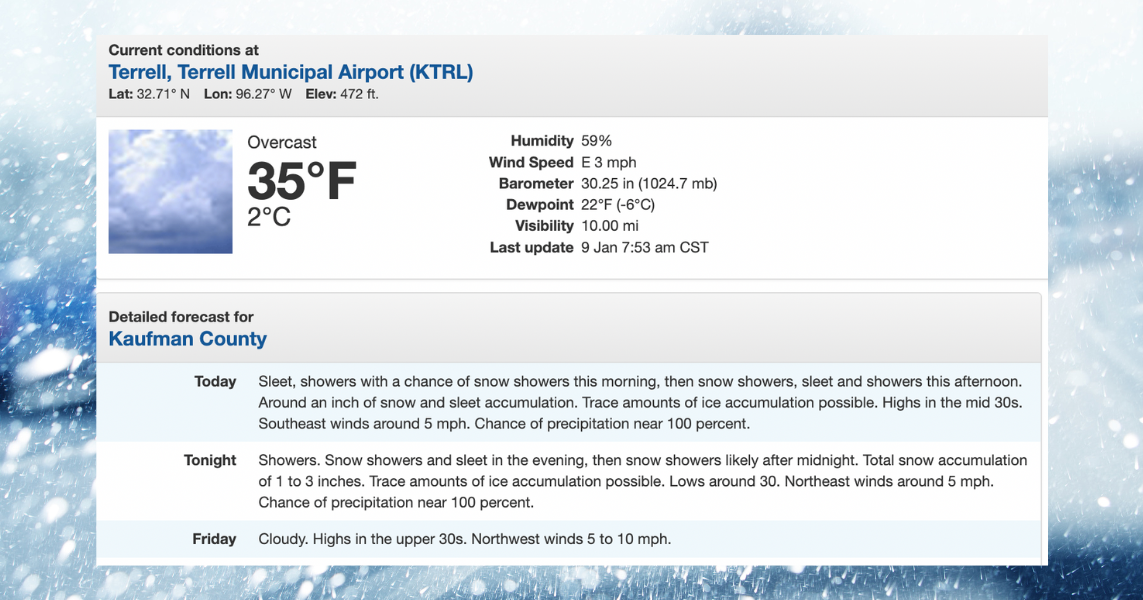Screen dimensions: 1143x600
Task: Select the 35°F temperature reading
Action: 300,184
